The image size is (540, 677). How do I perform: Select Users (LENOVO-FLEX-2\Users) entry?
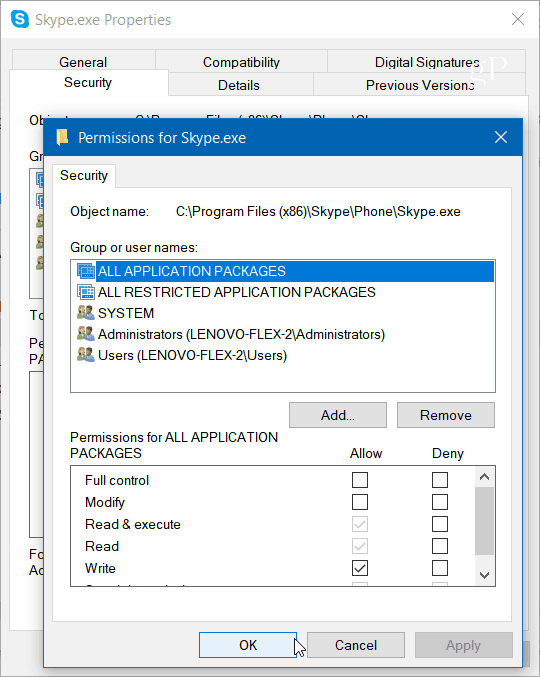click(x=192, y=355)
